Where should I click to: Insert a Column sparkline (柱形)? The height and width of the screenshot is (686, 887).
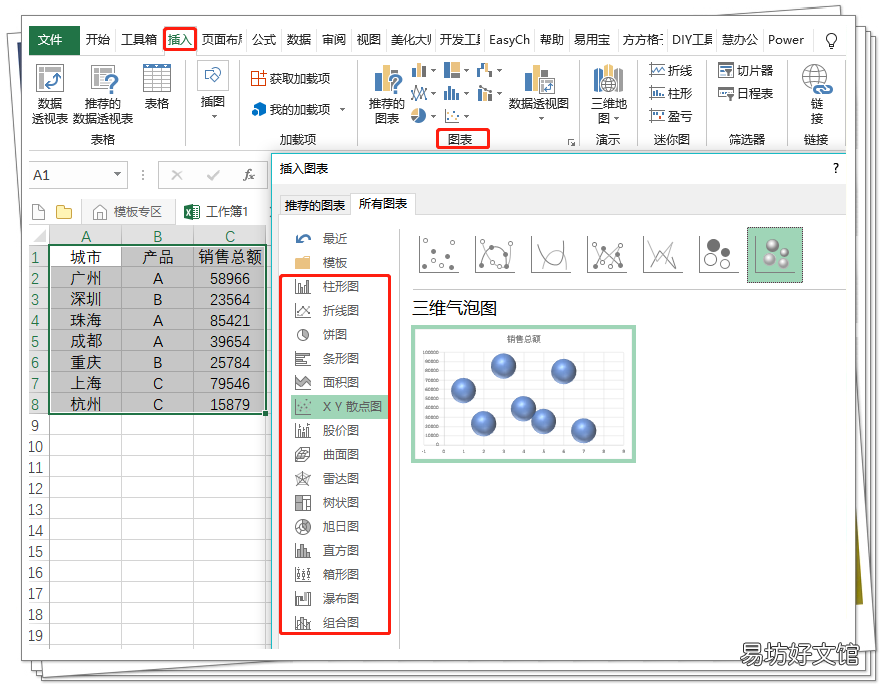coord(671,93)
